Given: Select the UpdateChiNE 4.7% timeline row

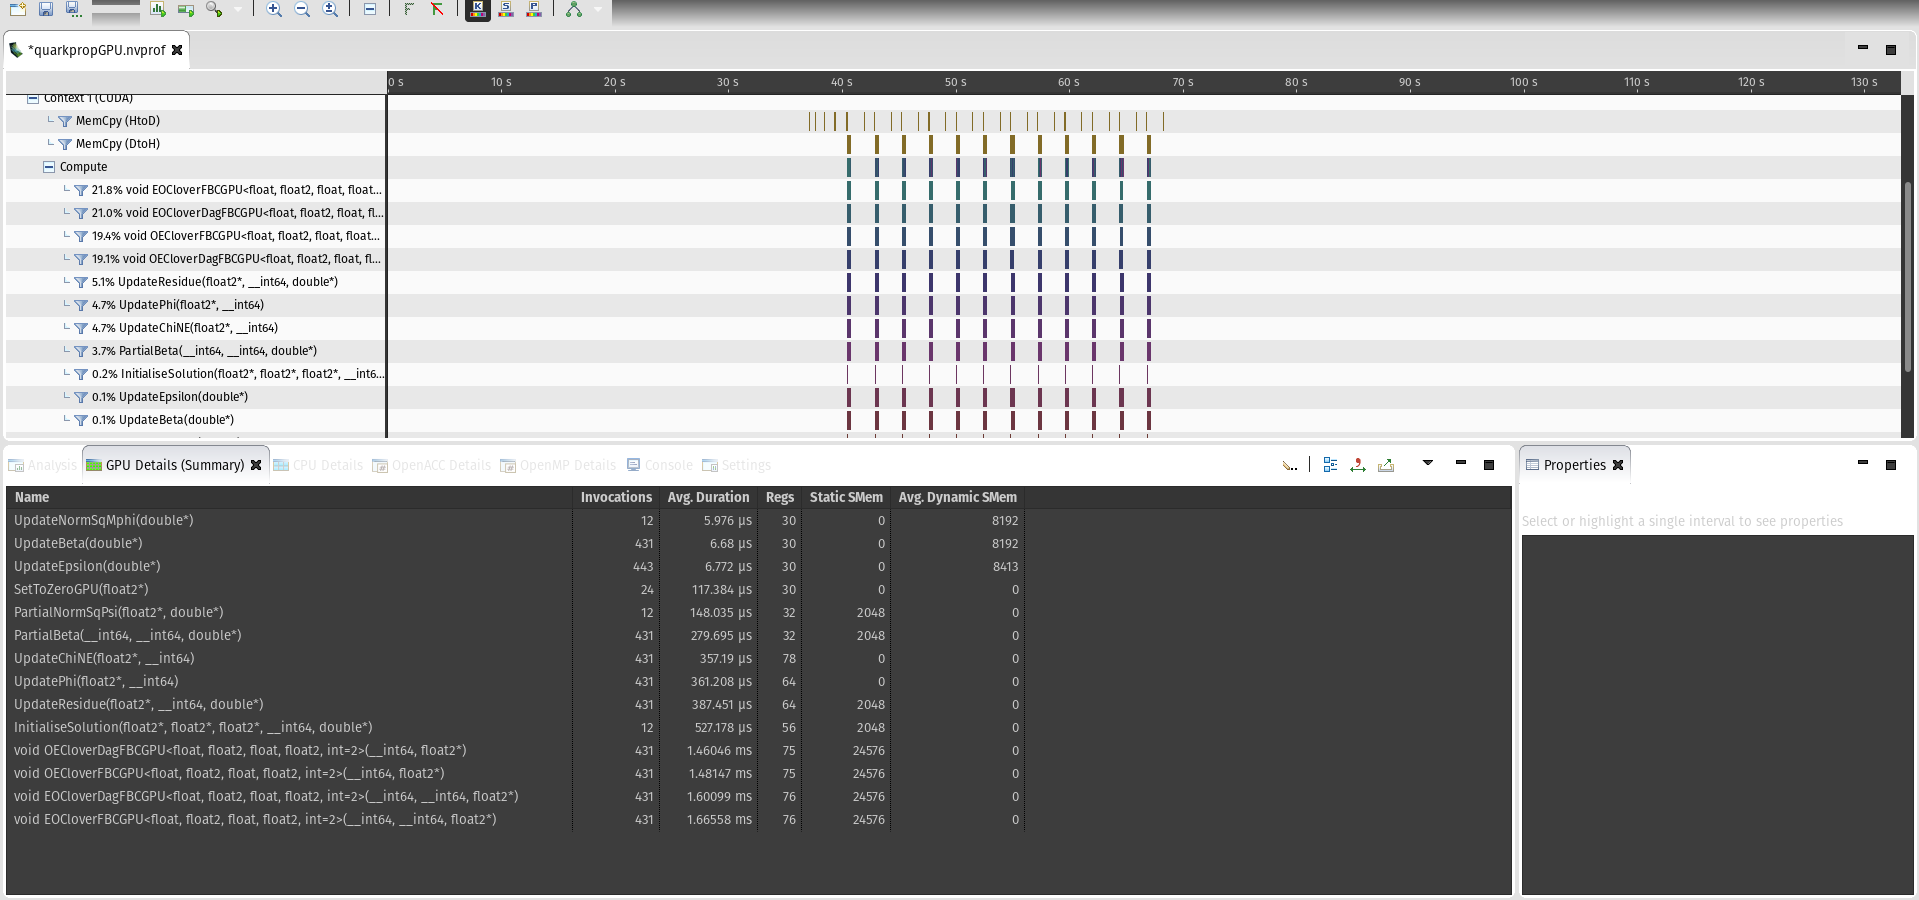Looking at the screenshot, I should (954, 328).
